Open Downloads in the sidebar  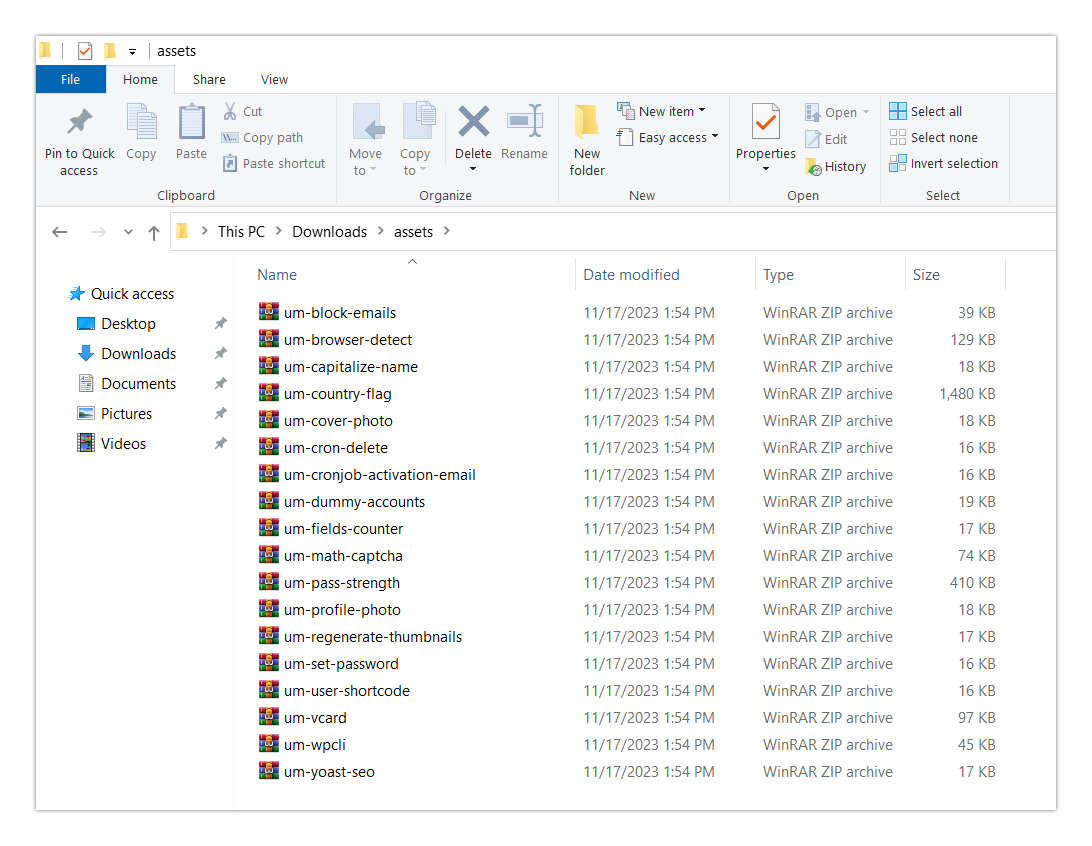tap(139, 354)
